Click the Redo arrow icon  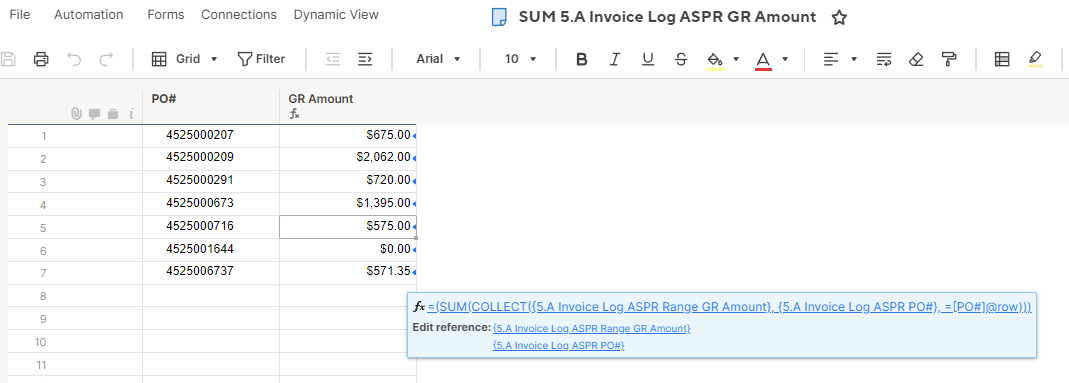tap(106, 59)
